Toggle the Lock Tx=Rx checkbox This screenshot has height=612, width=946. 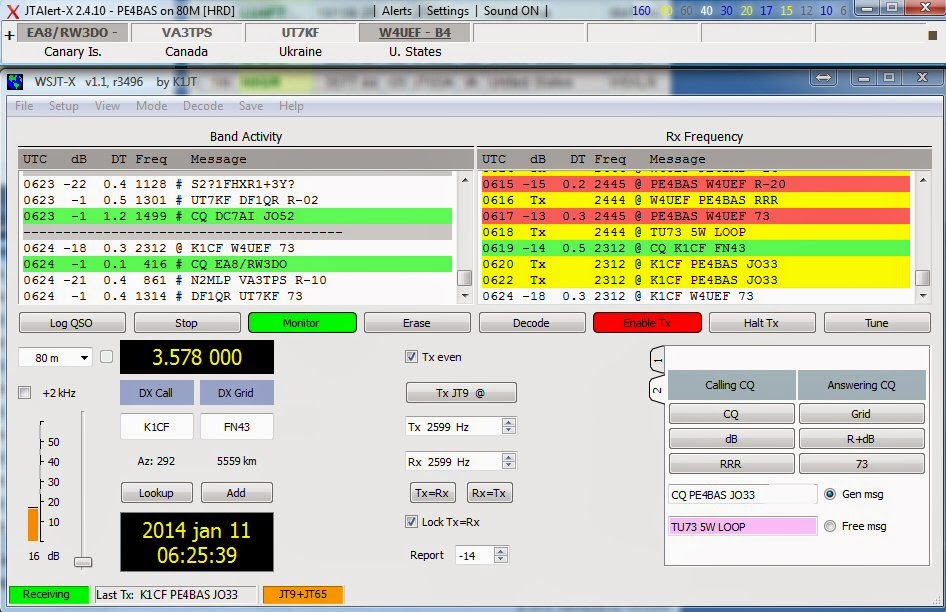click(x=411, y=521)
